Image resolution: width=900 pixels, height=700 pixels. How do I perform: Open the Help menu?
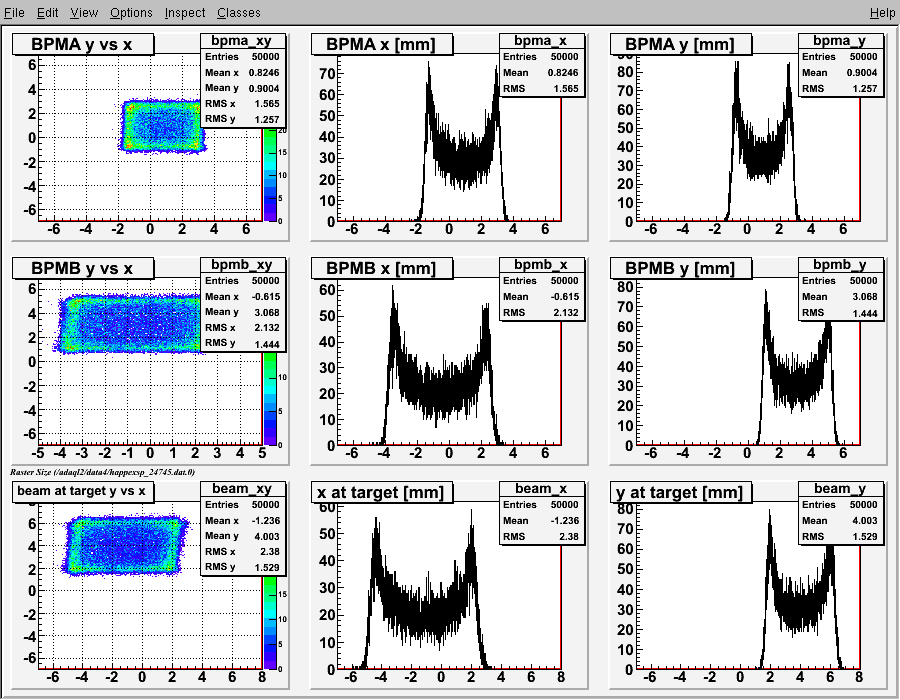point(882,13)
